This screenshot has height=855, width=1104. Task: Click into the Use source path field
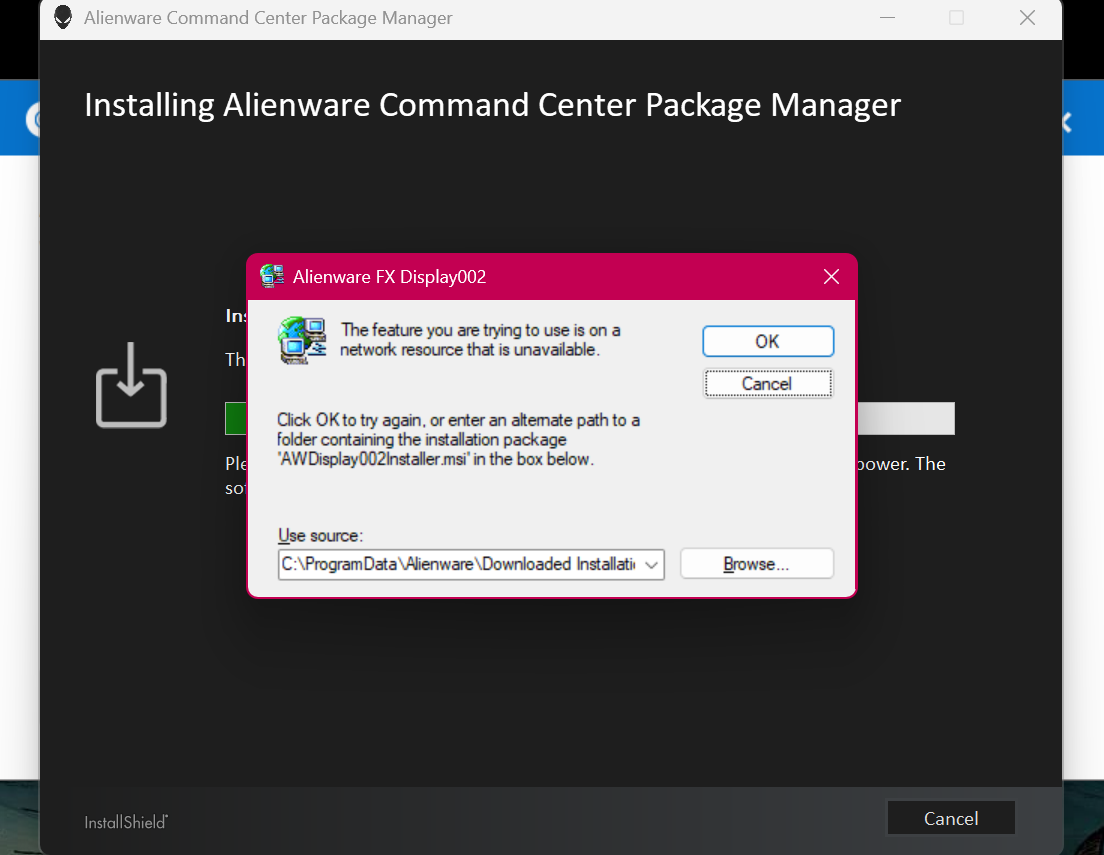pyautogui.click(x=458, y=565)
